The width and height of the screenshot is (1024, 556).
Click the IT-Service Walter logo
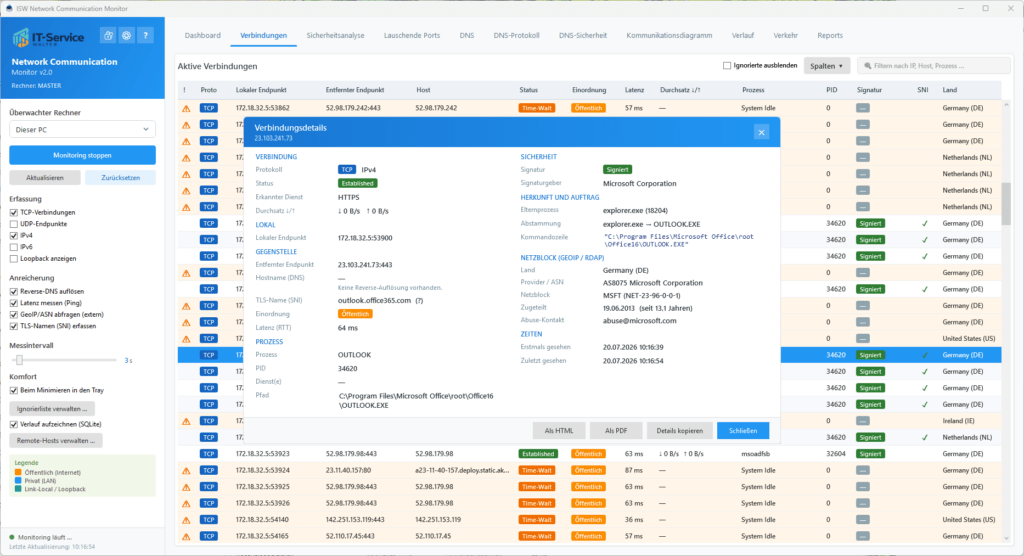pyautogui.click(x=48, y=37)
